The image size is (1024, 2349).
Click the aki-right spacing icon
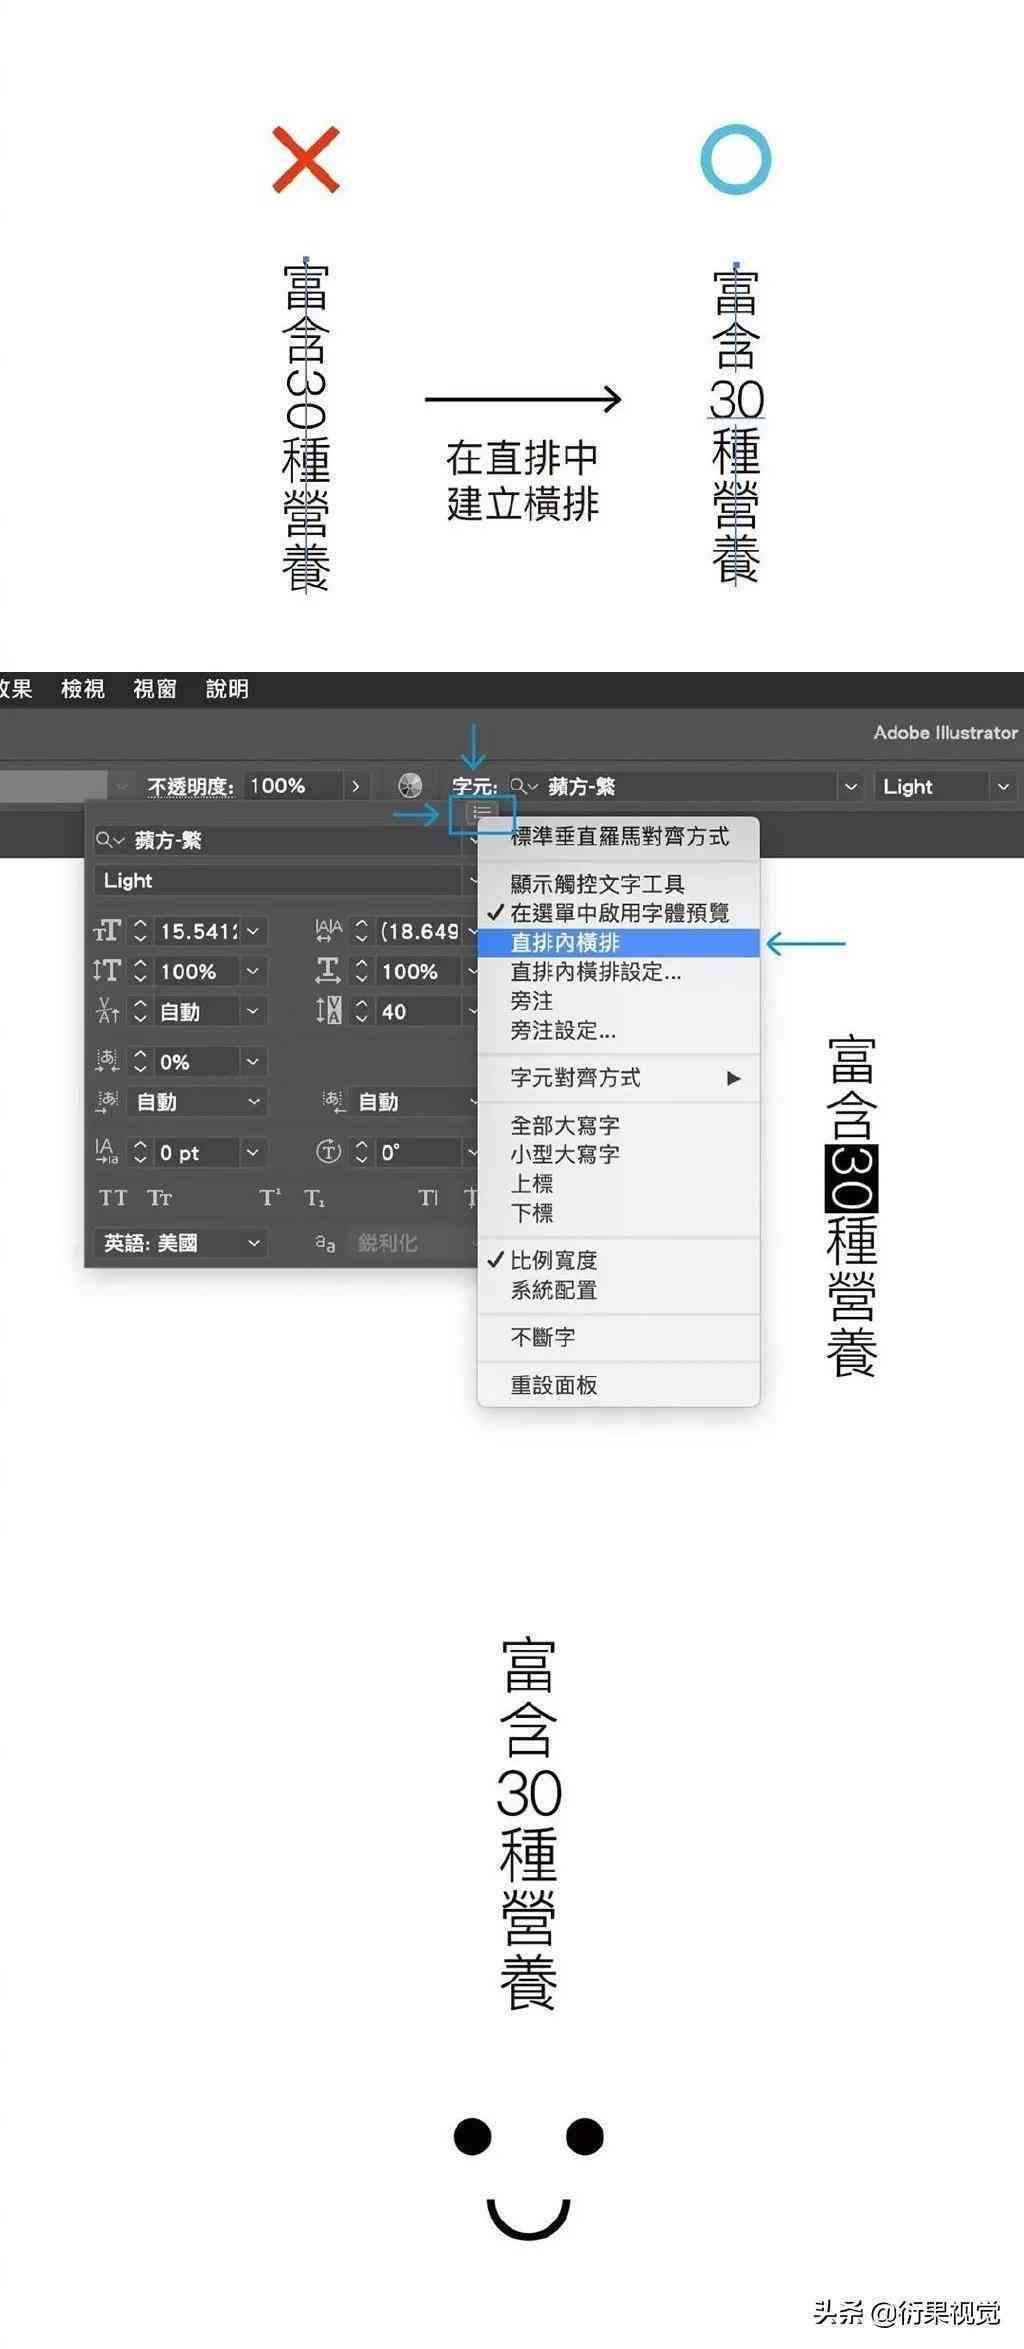coord(333,1102)
